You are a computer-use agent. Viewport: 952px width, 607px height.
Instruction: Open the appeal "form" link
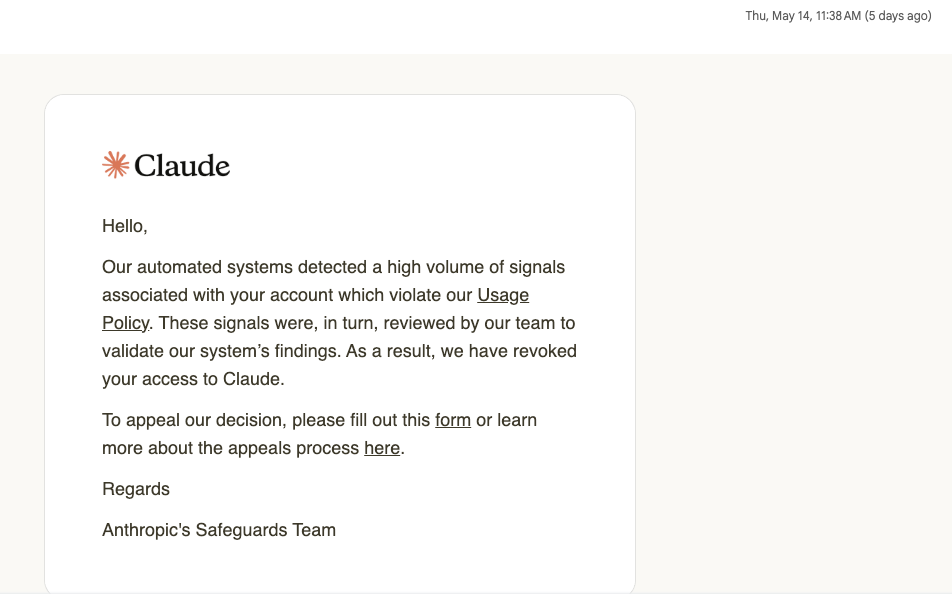pos(453,420)
